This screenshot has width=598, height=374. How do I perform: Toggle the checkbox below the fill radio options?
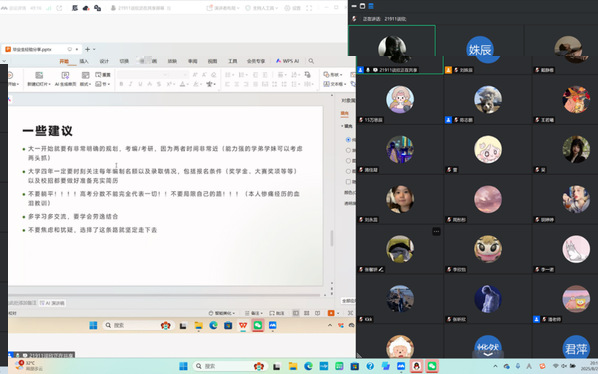point(348,182)
